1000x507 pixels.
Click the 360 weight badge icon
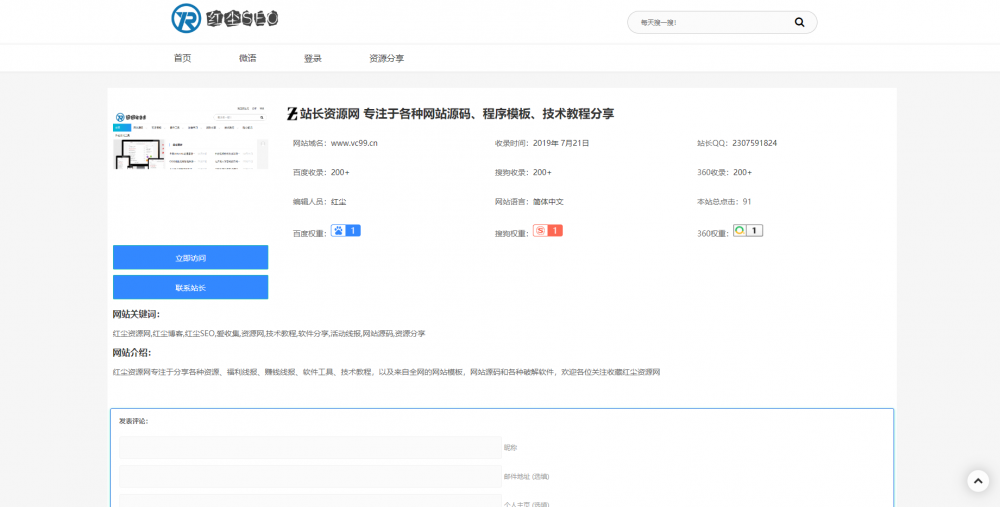(x=747, y=231)
